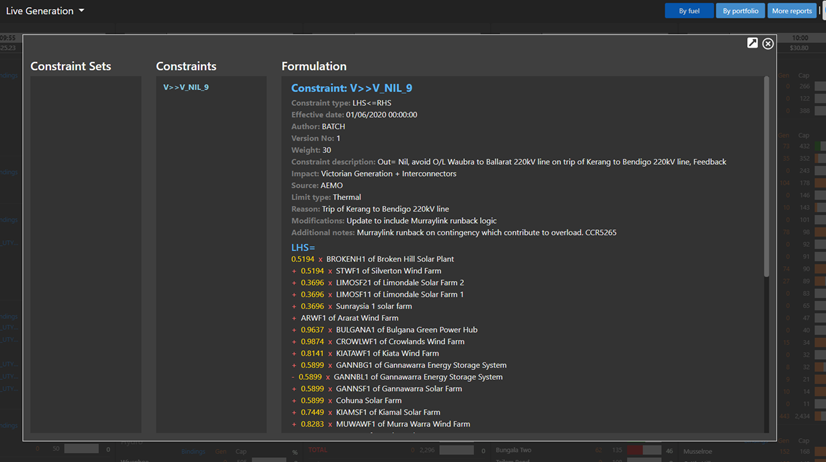Close the constraint formulation dialog
This screenshot has height=462, width=826.
coord(768,43)
